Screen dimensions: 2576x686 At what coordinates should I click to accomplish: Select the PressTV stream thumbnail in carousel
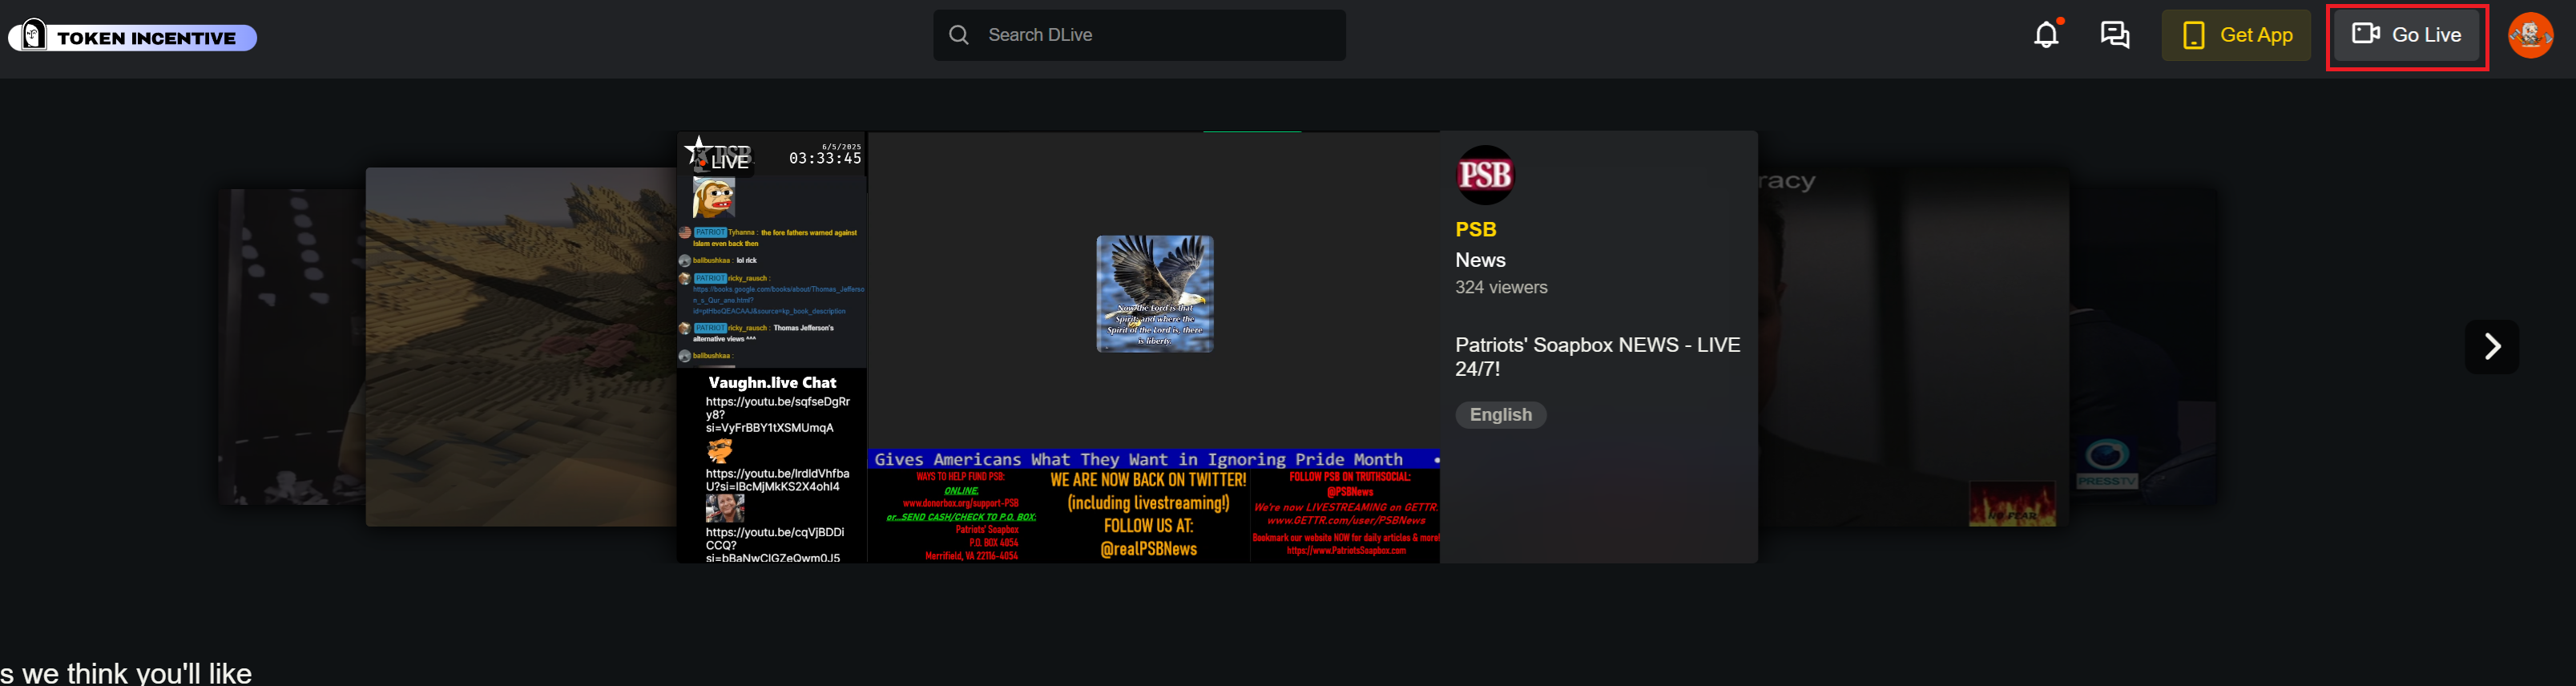[x=2143, y=345]
